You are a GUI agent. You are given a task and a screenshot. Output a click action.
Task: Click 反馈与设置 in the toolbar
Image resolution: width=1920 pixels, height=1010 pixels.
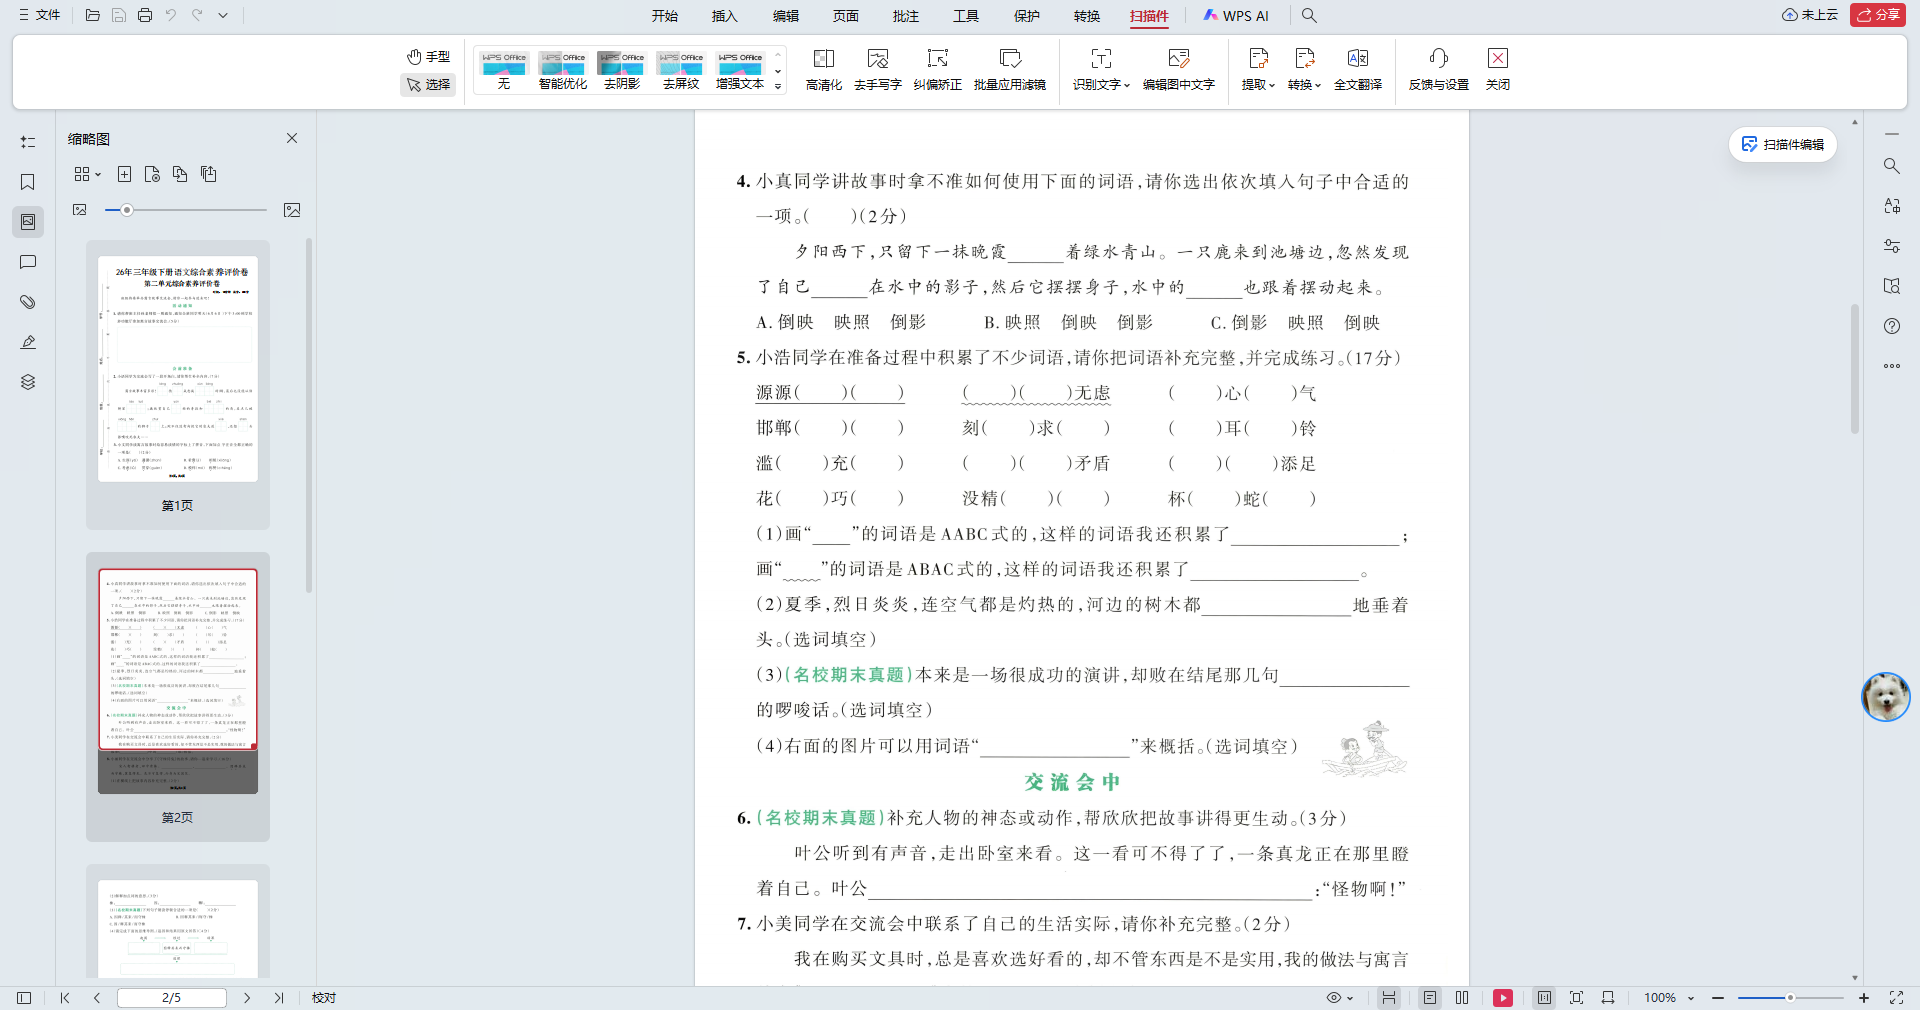point(1437,70)
